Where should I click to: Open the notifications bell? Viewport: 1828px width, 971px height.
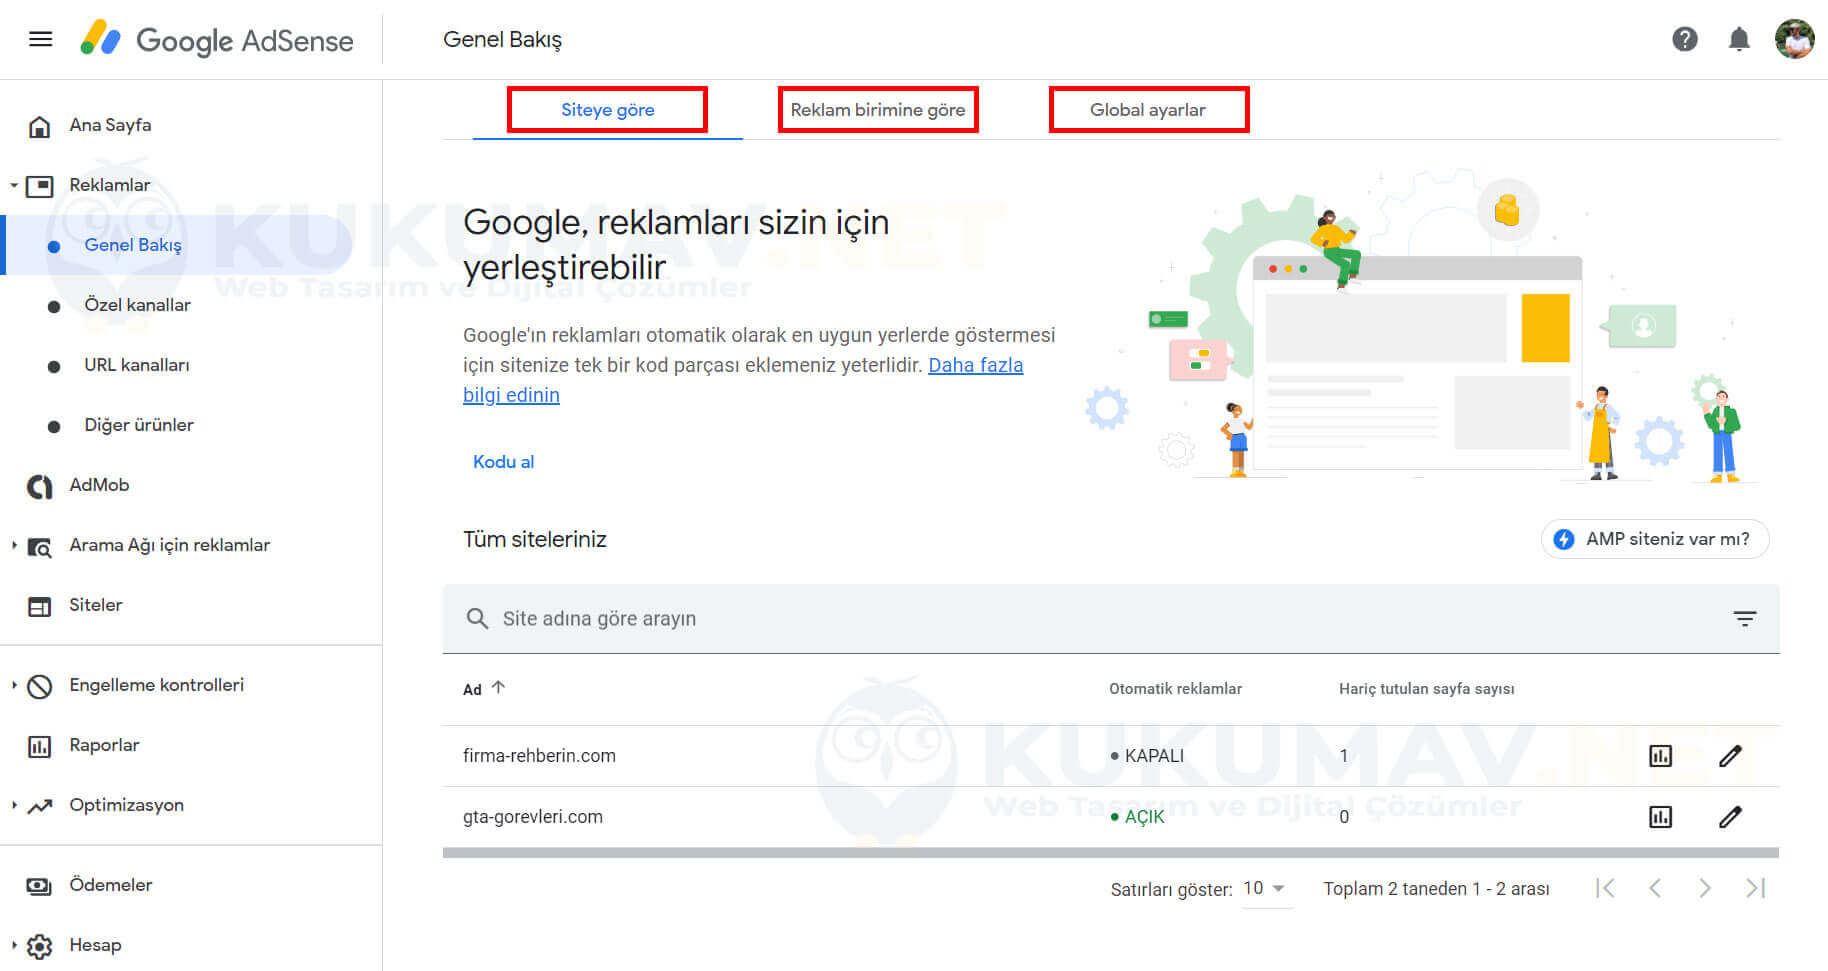pos(1739,39)
